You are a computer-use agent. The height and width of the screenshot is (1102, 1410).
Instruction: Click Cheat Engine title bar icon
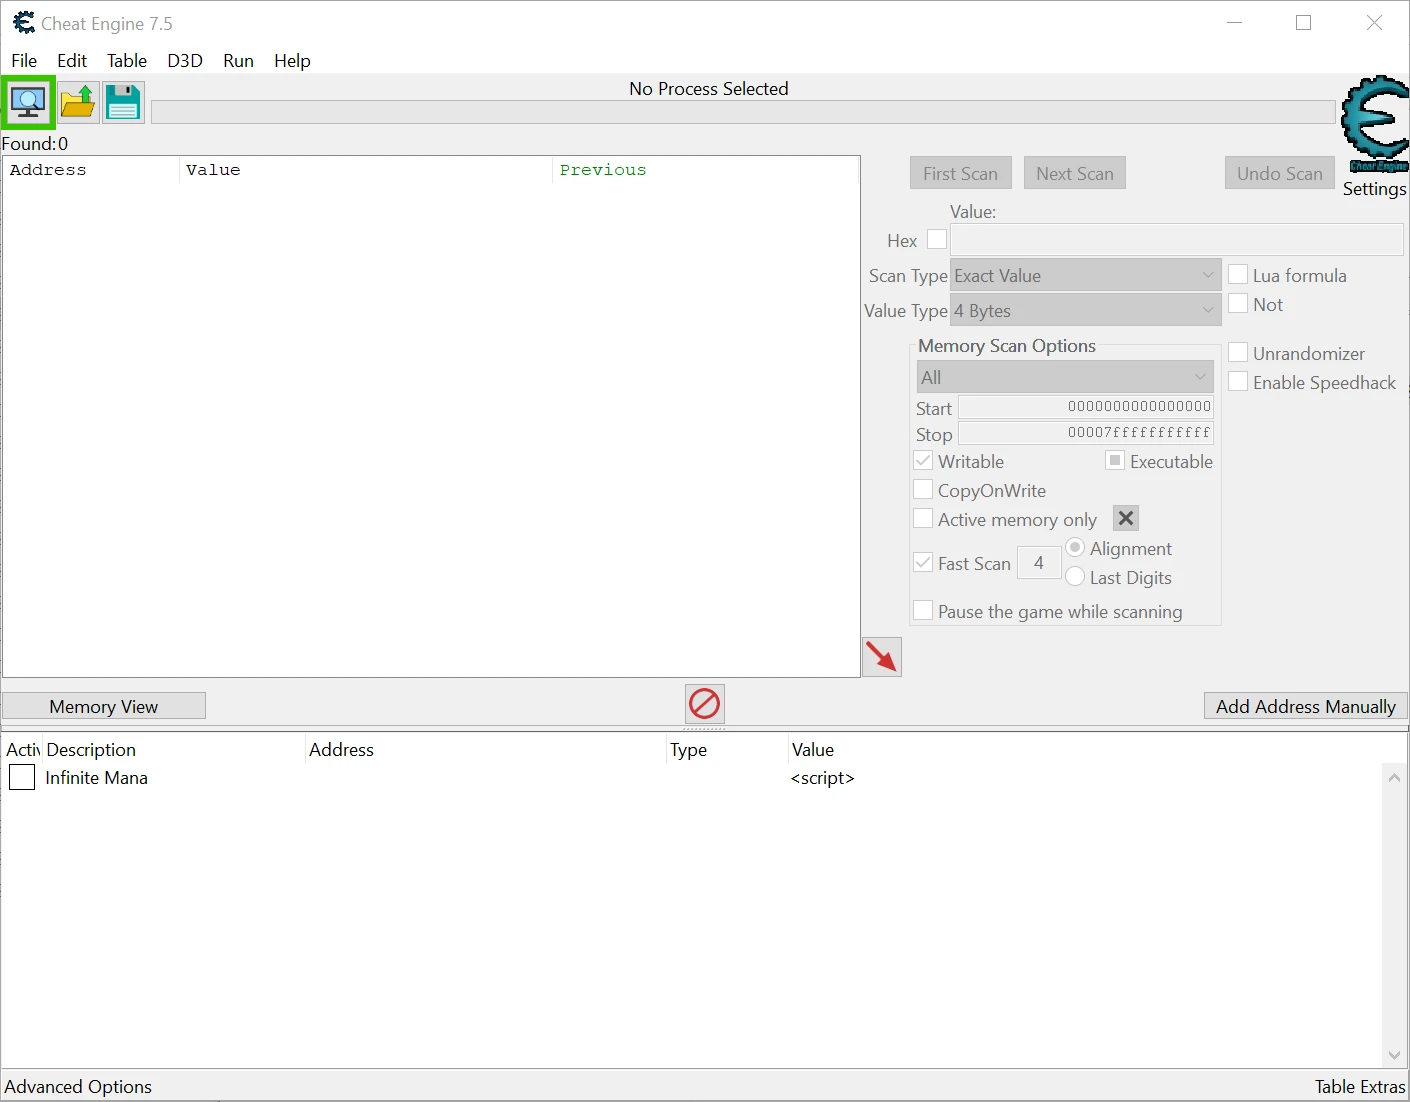[x=23, y=23]
